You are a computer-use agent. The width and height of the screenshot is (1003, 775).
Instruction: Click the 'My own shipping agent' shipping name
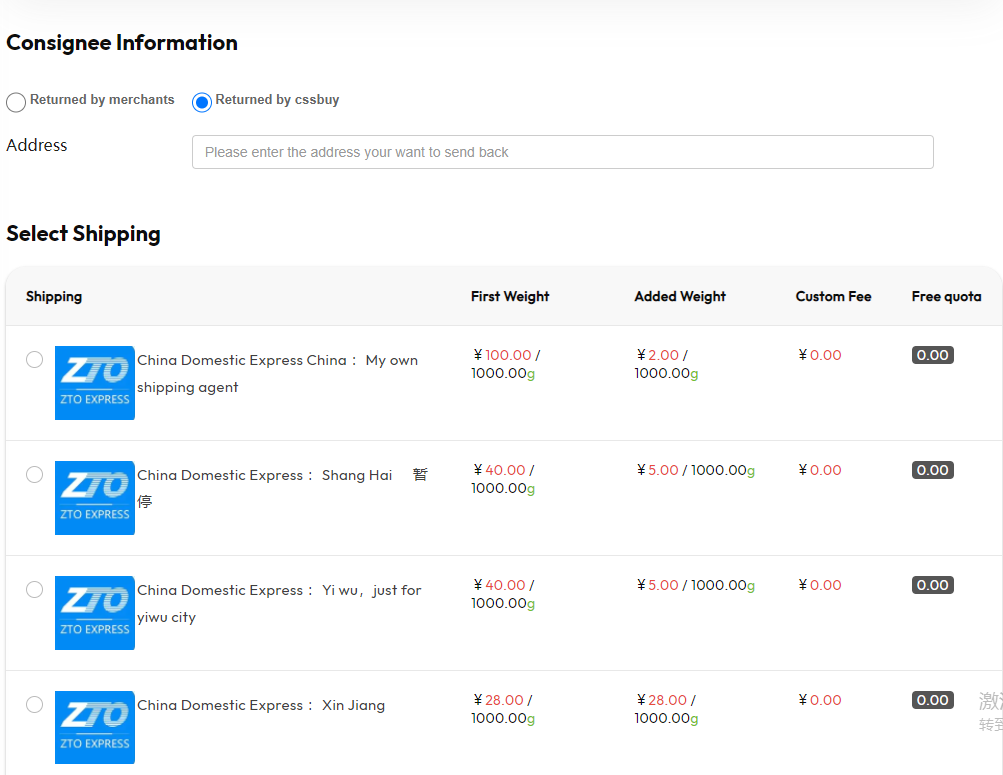click(x=278, y=373)
